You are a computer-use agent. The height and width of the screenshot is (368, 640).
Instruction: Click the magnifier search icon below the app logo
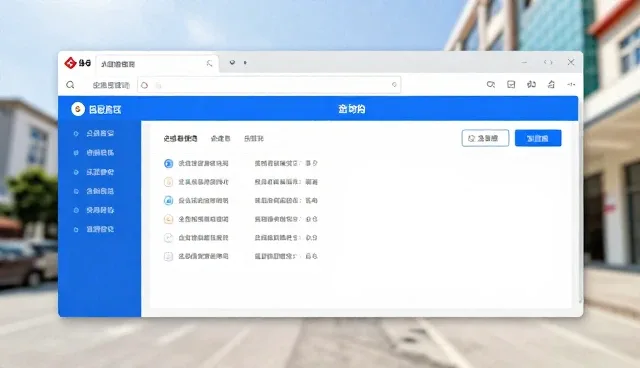point(70,85)
